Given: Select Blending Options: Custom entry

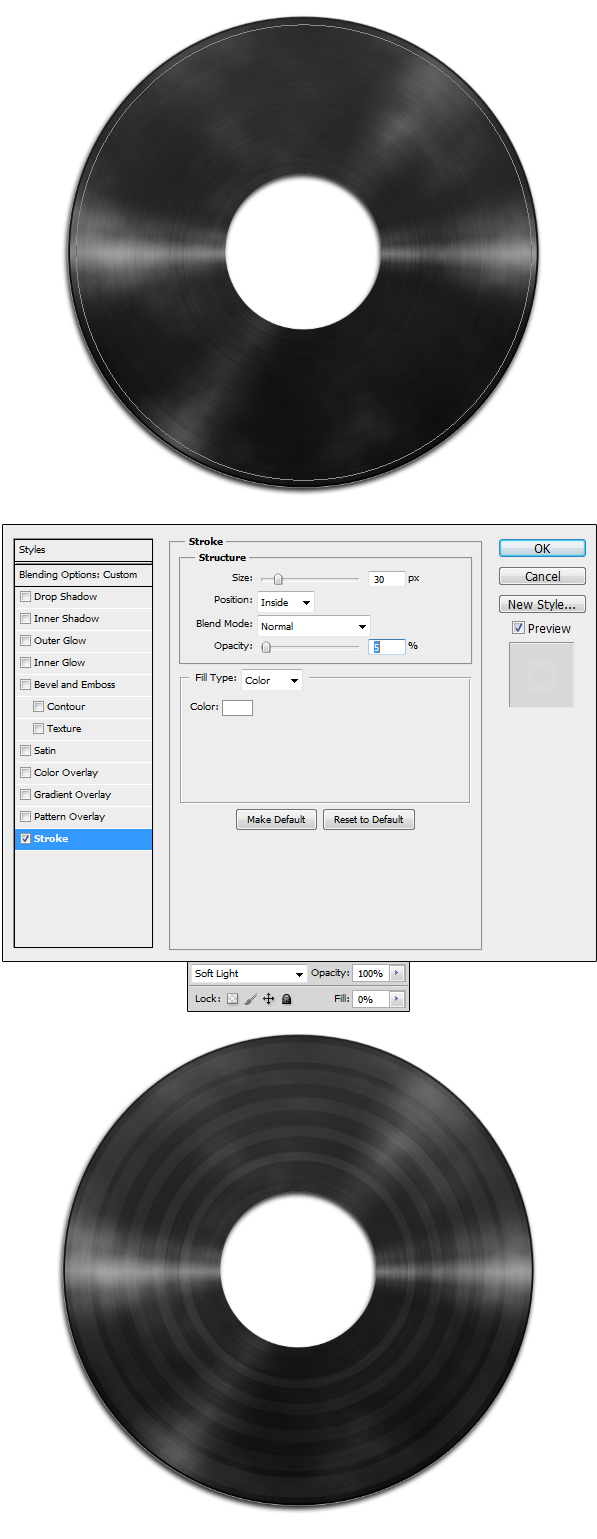Looking at the screenshot, I should (x=83, y=575).
